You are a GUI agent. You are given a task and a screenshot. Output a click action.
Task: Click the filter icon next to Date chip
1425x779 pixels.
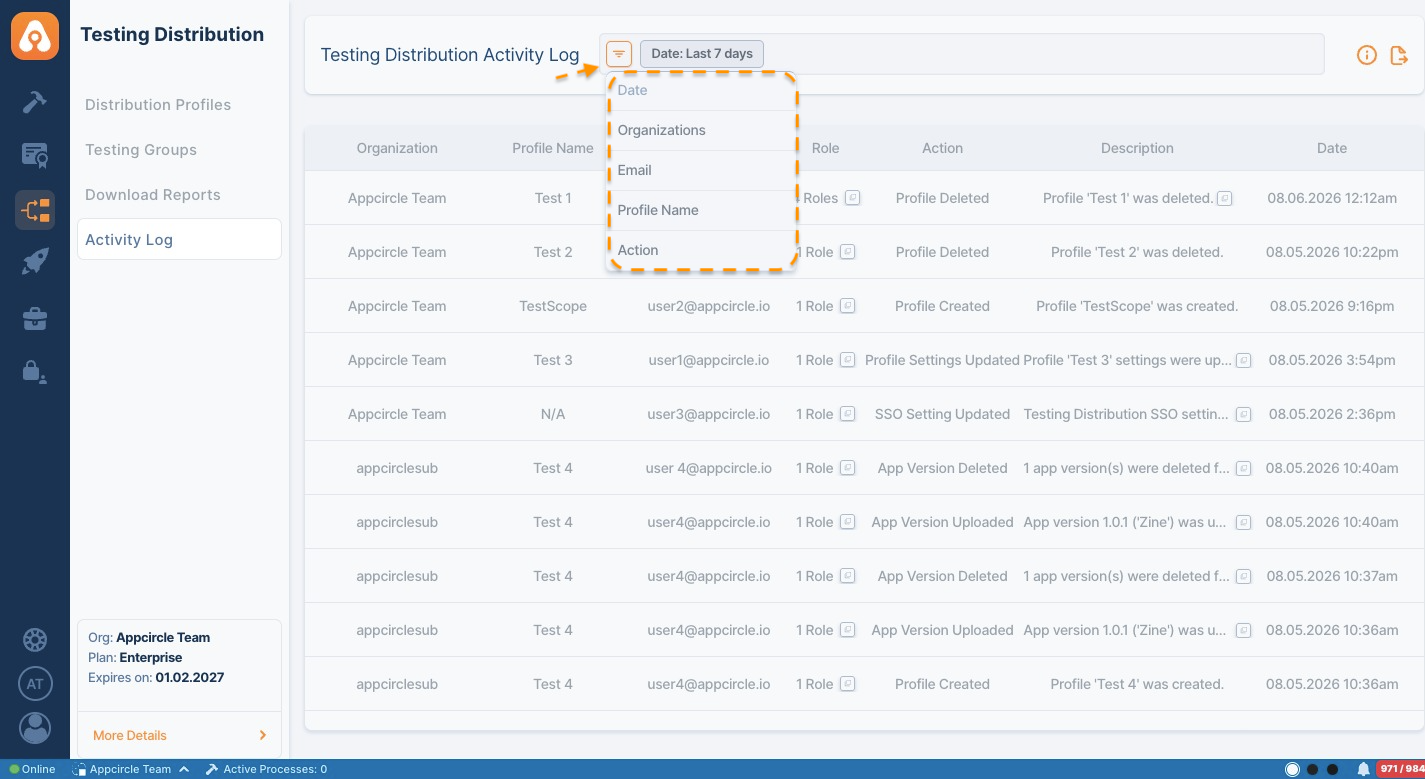click(619, 54)
